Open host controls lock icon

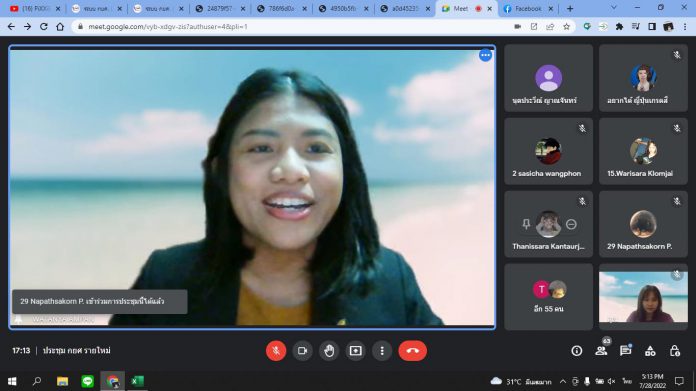pos(675,351)
